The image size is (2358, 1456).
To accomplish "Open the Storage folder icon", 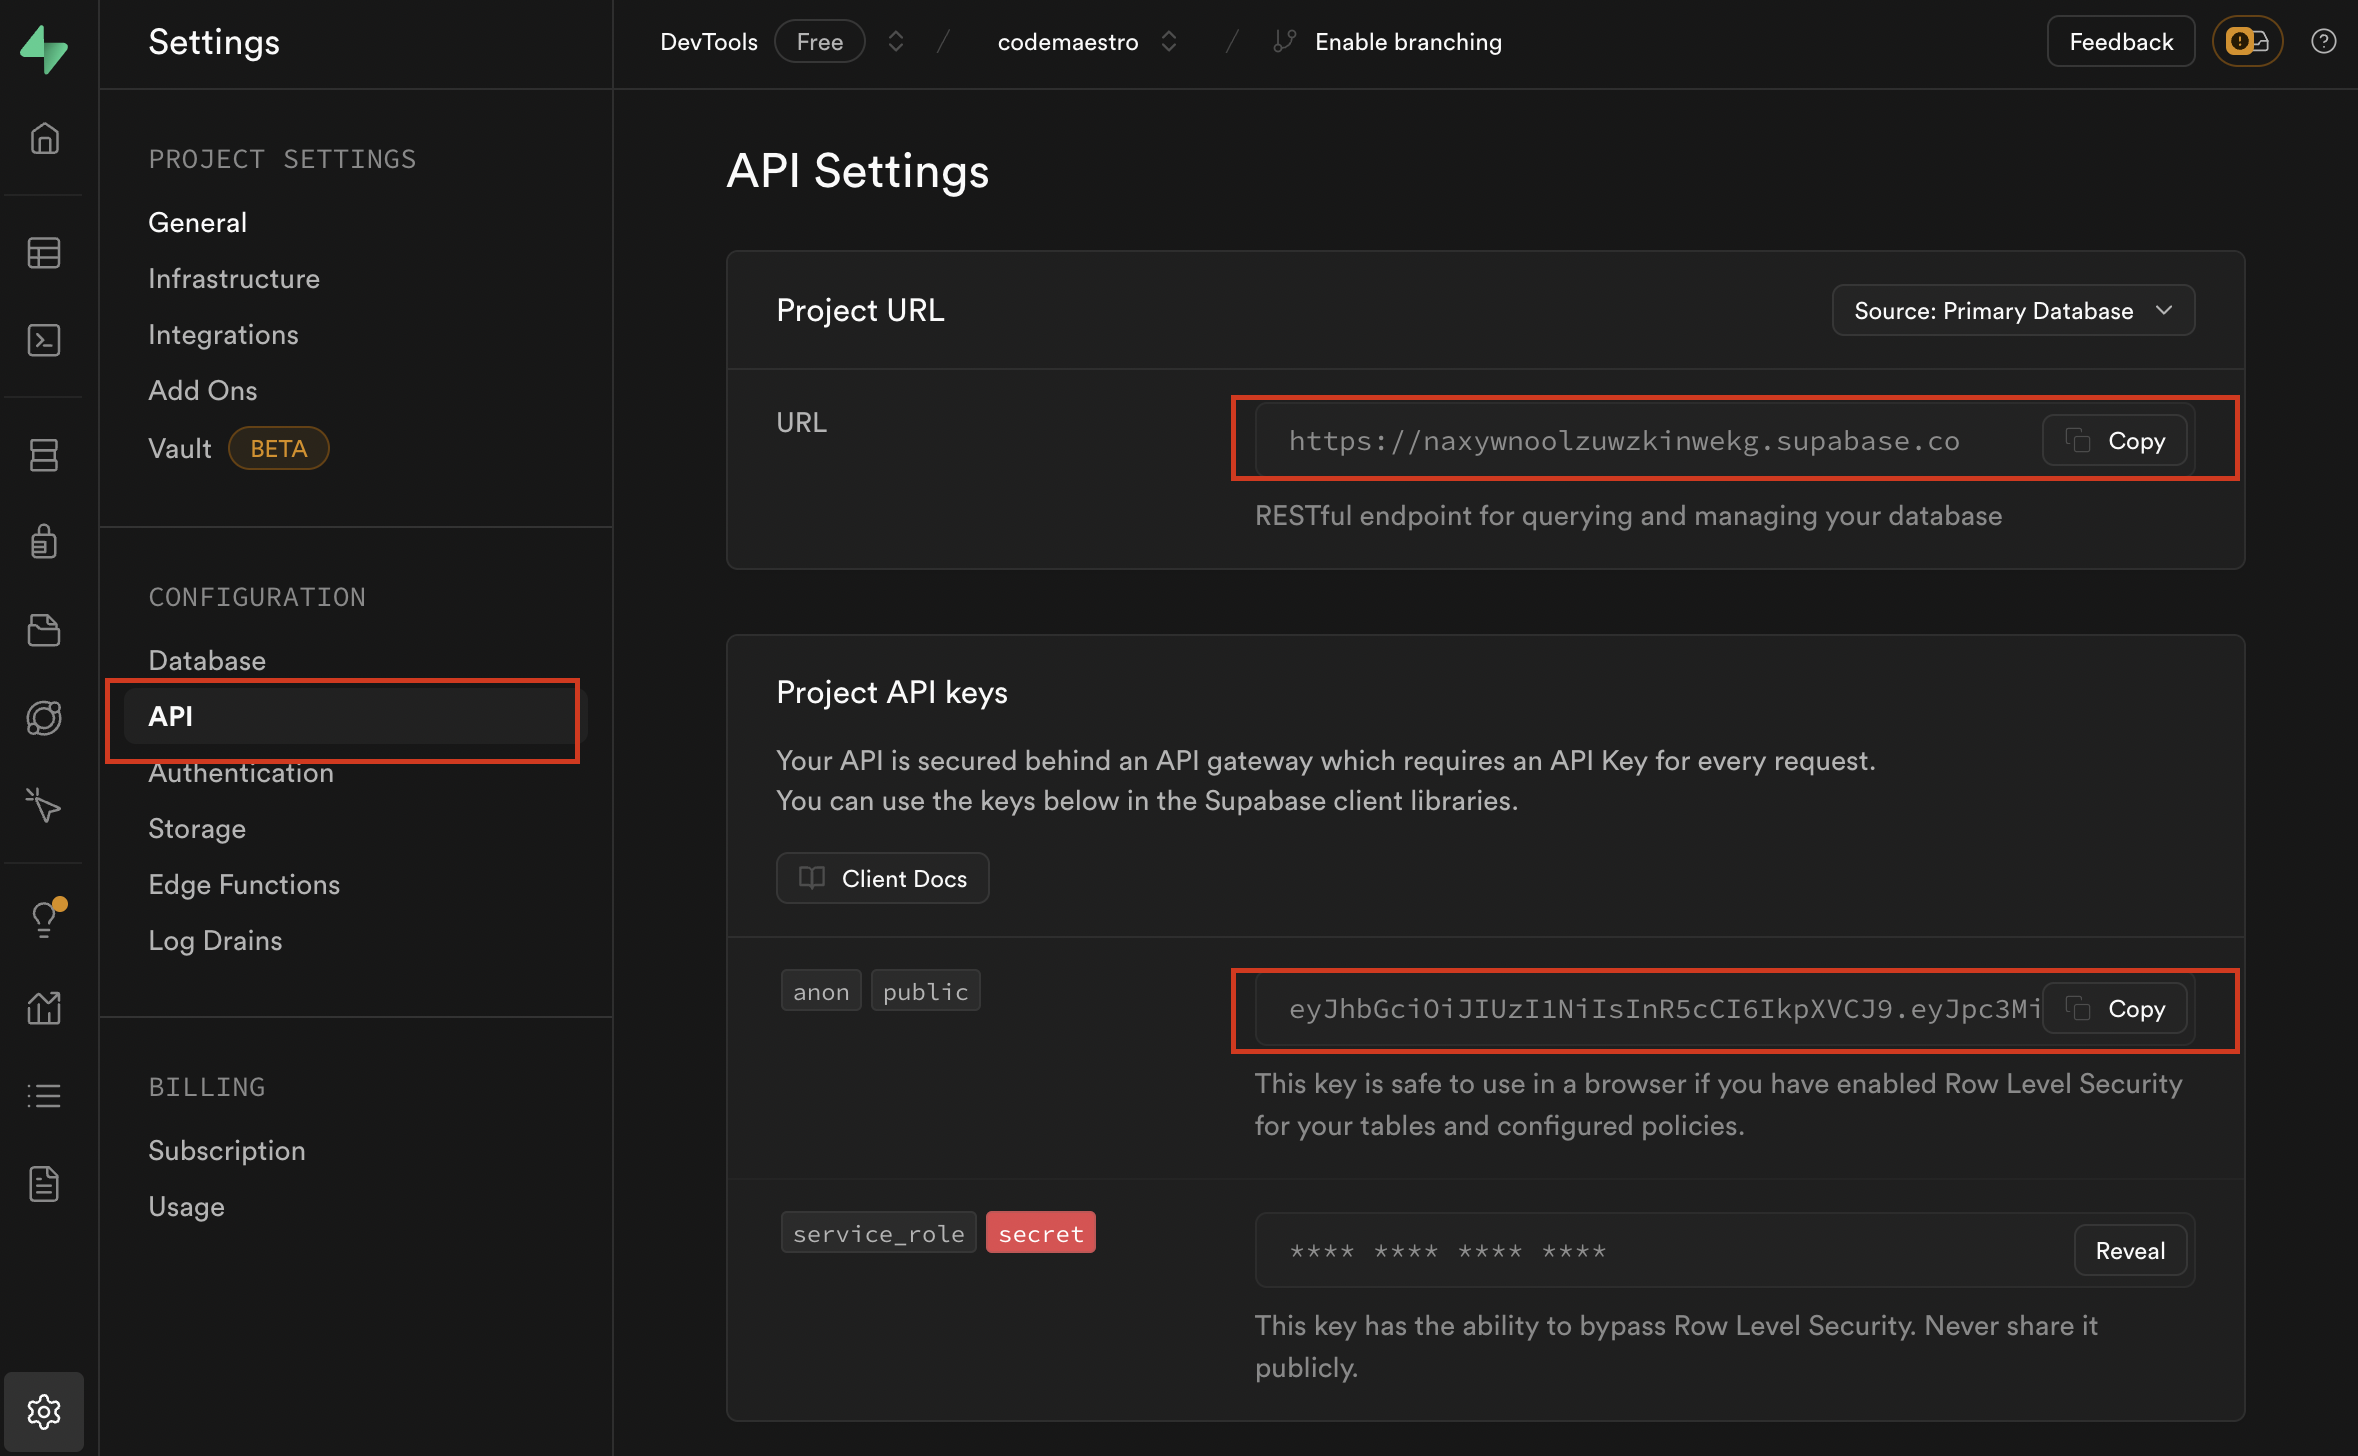I will tap(44, 630).
